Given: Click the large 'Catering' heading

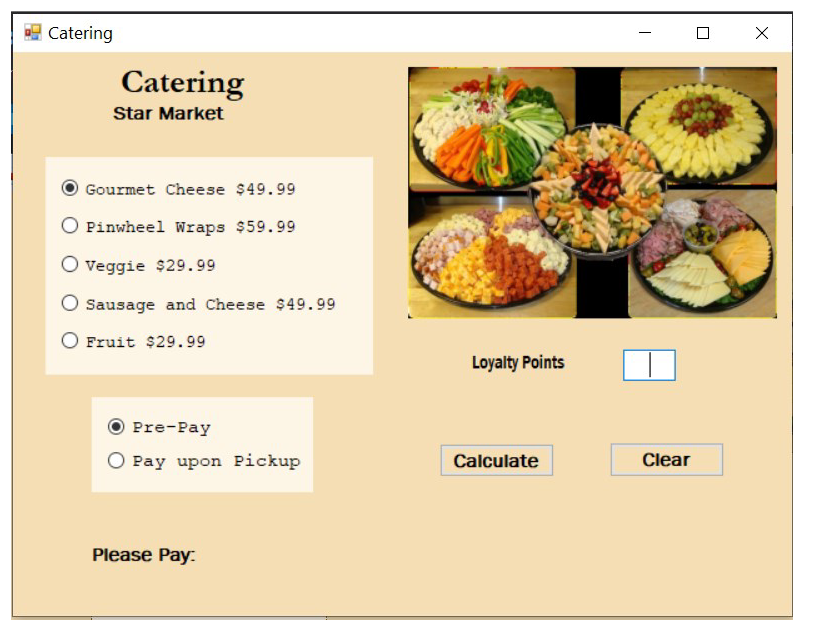Looking at the screenshot, I should coord(183,83).
